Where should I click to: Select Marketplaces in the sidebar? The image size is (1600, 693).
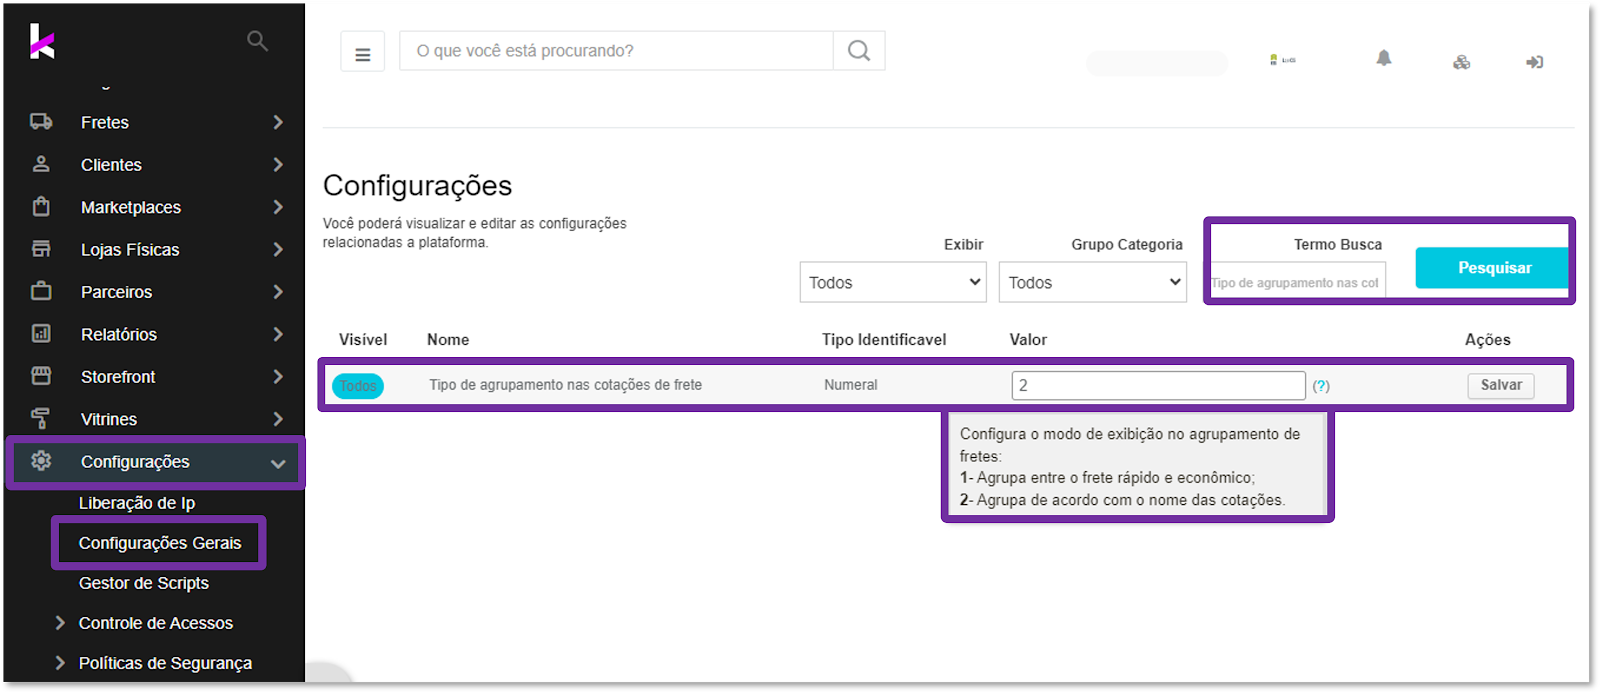tap(131, 207)
